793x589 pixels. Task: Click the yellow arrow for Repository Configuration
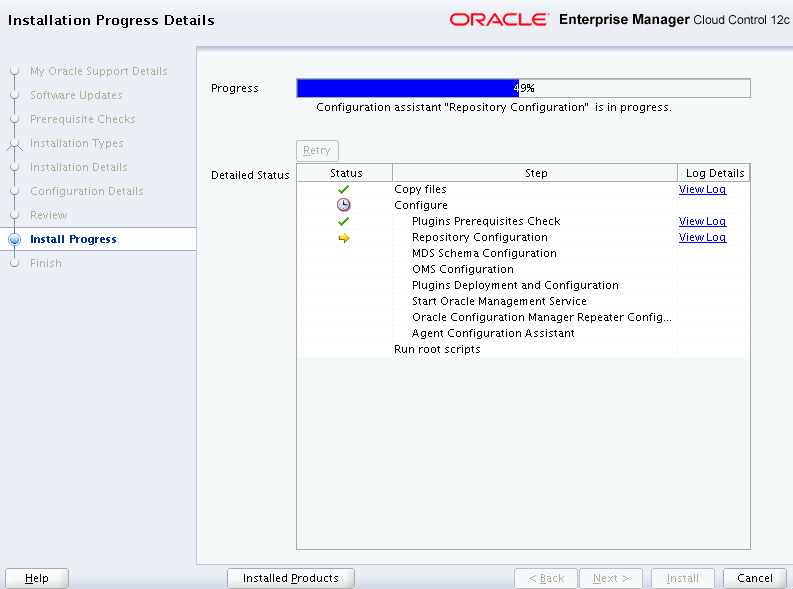(344, 237)
